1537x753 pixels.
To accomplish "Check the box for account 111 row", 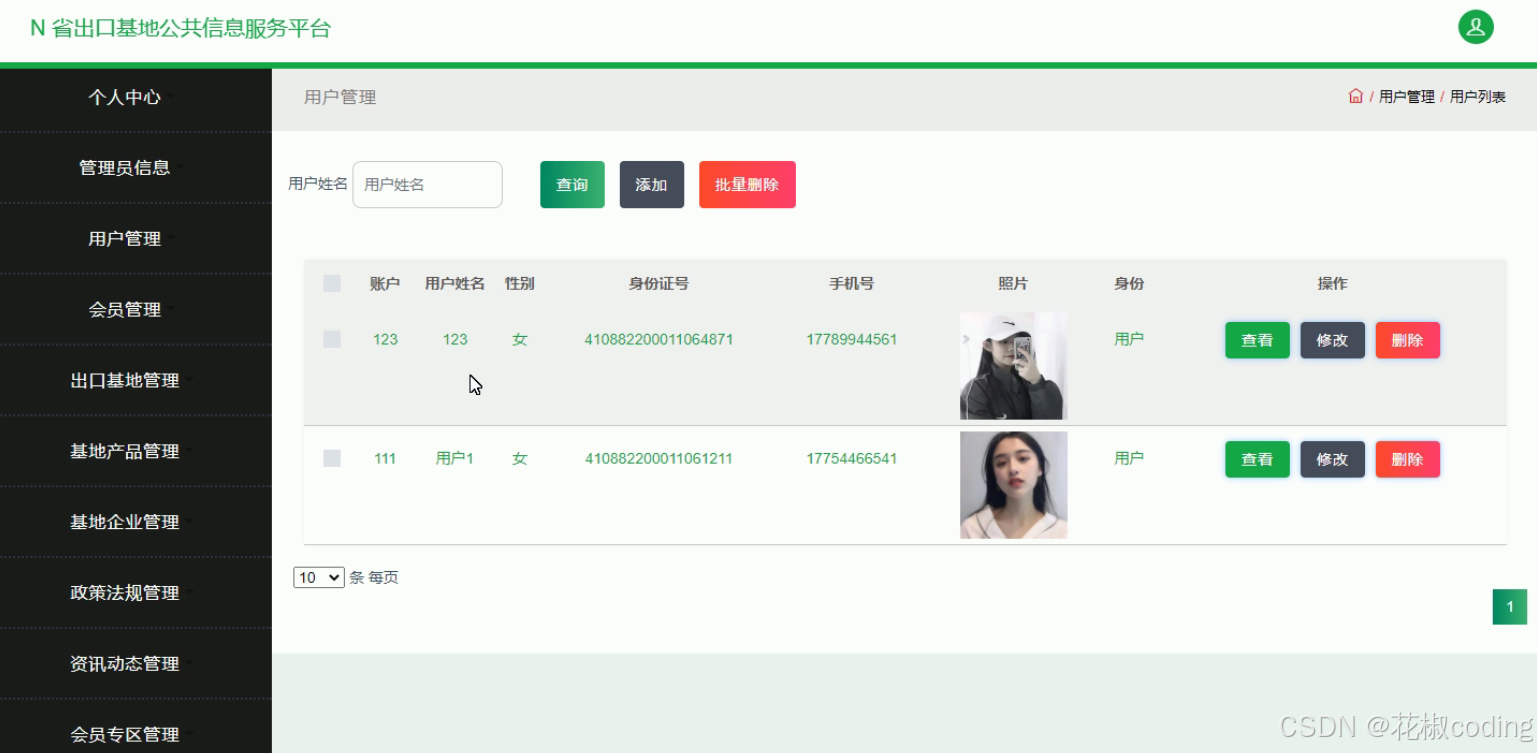I will 332,458.
